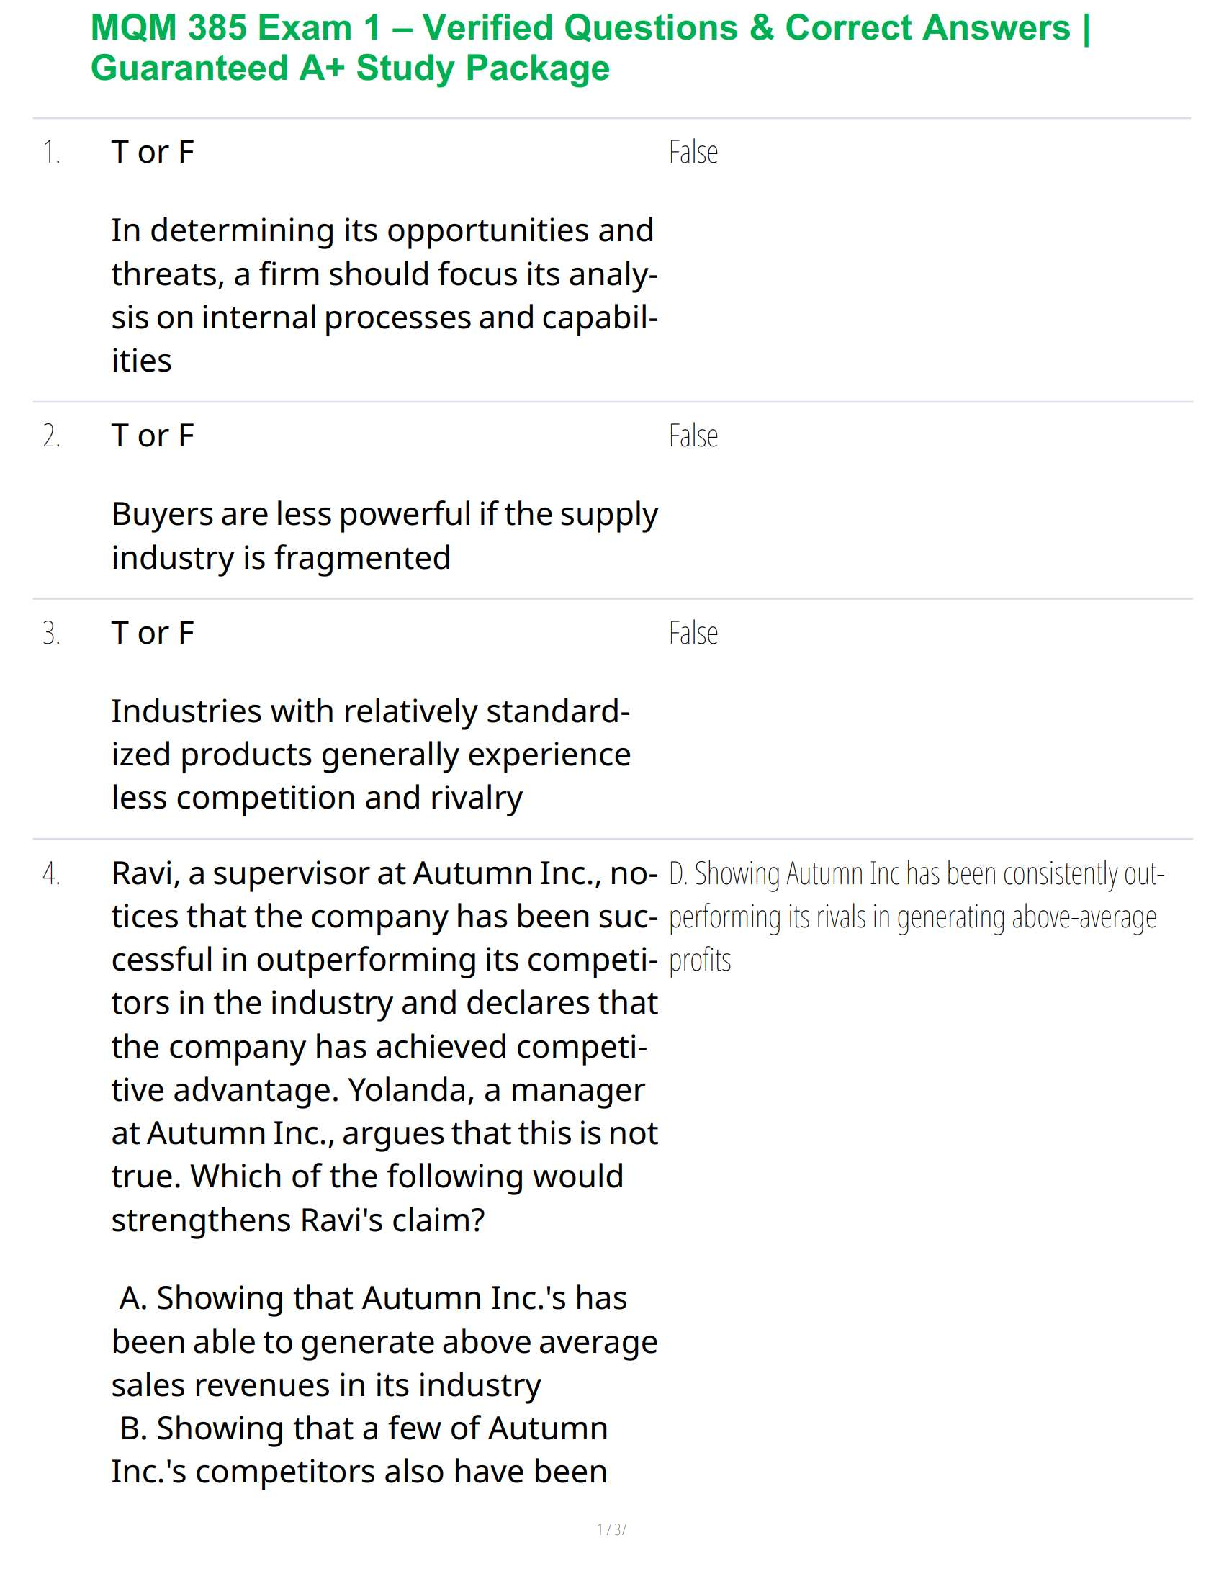Click the page number indicator at the bottom

(611, 1529)
